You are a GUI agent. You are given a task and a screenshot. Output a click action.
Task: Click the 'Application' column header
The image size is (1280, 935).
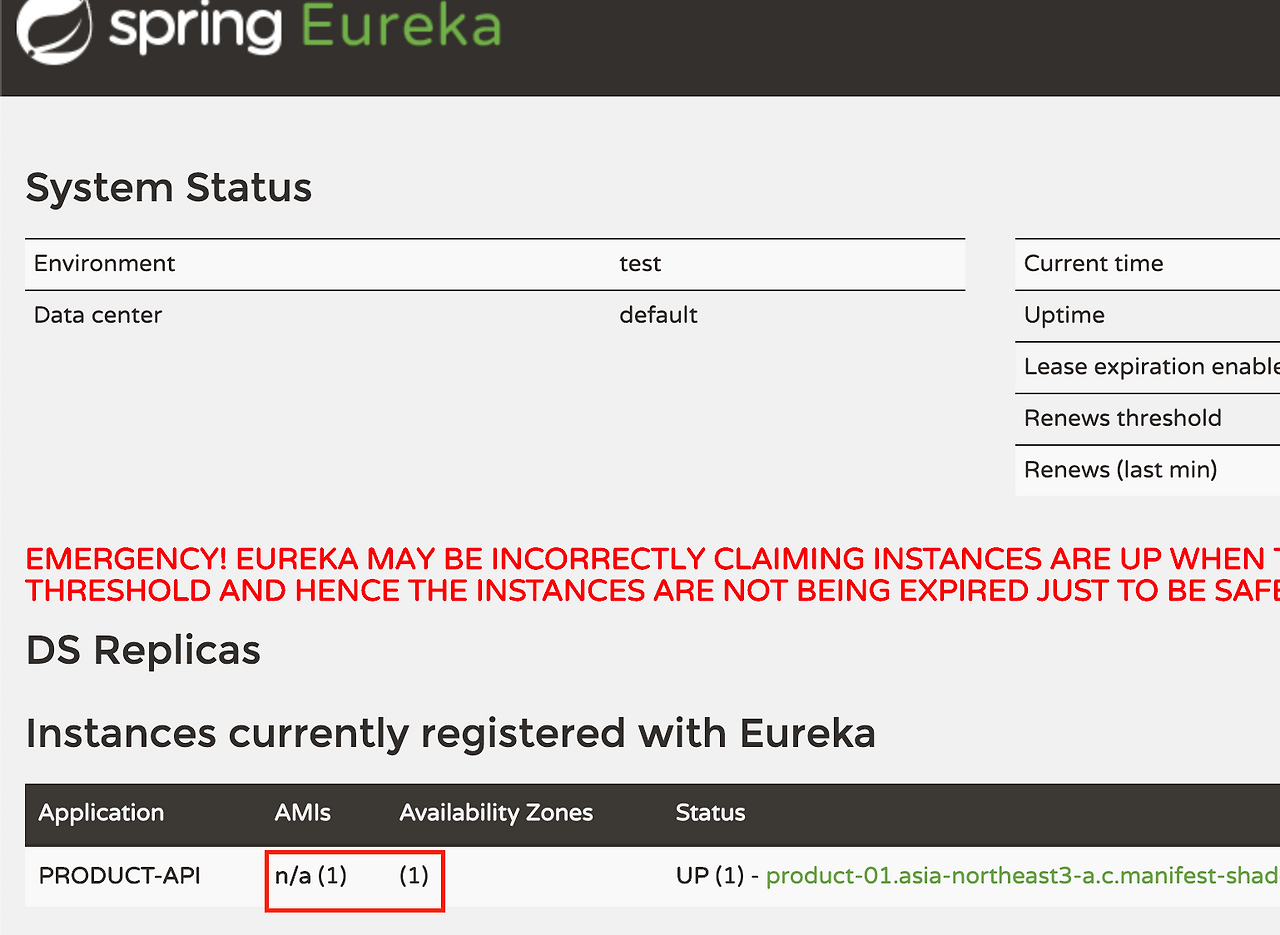[x=101, y=813]
